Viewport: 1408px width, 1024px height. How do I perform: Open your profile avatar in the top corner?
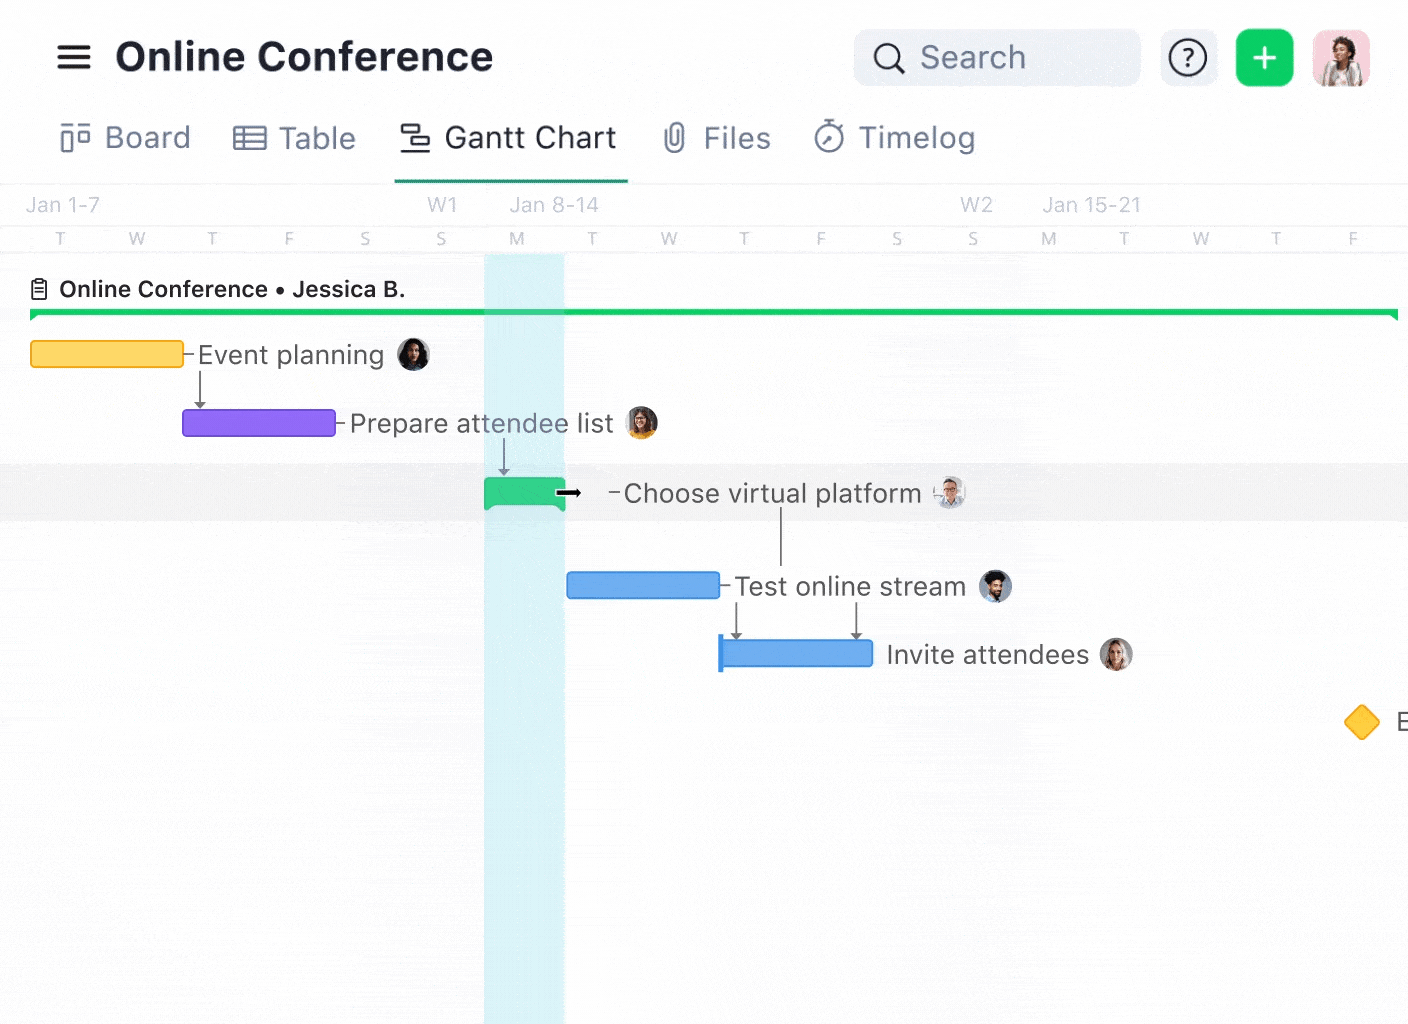(1340, 58)
